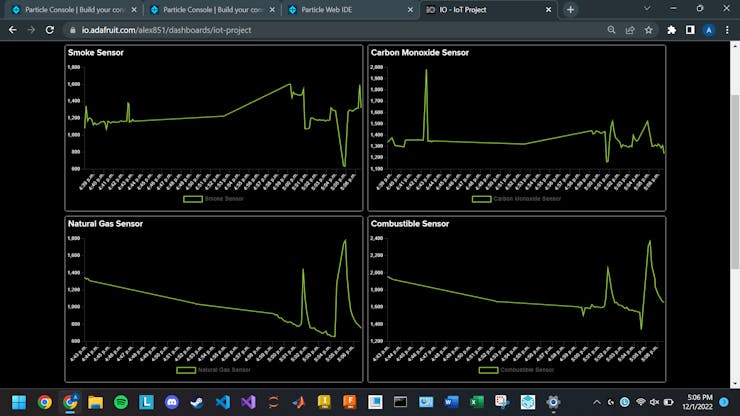Open the terminal window taskbar icon
Viewport: 740px width, 416px height.
[x=400, y=402]
